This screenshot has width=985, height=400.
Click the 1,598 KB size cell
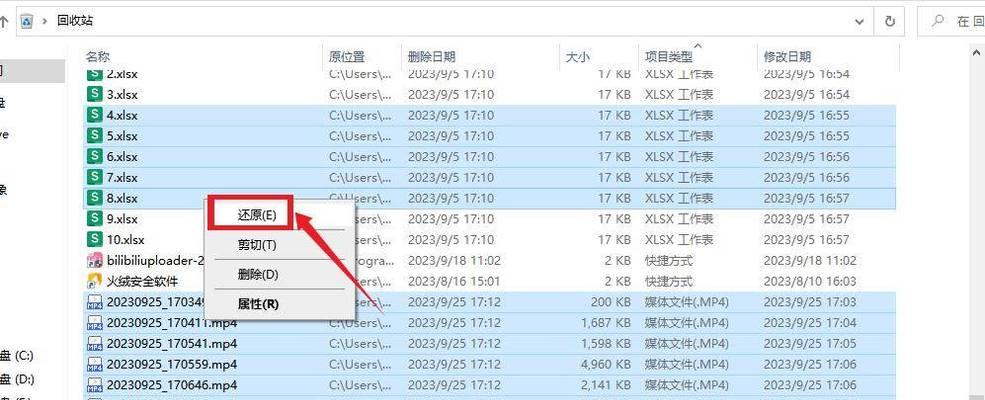604,344
